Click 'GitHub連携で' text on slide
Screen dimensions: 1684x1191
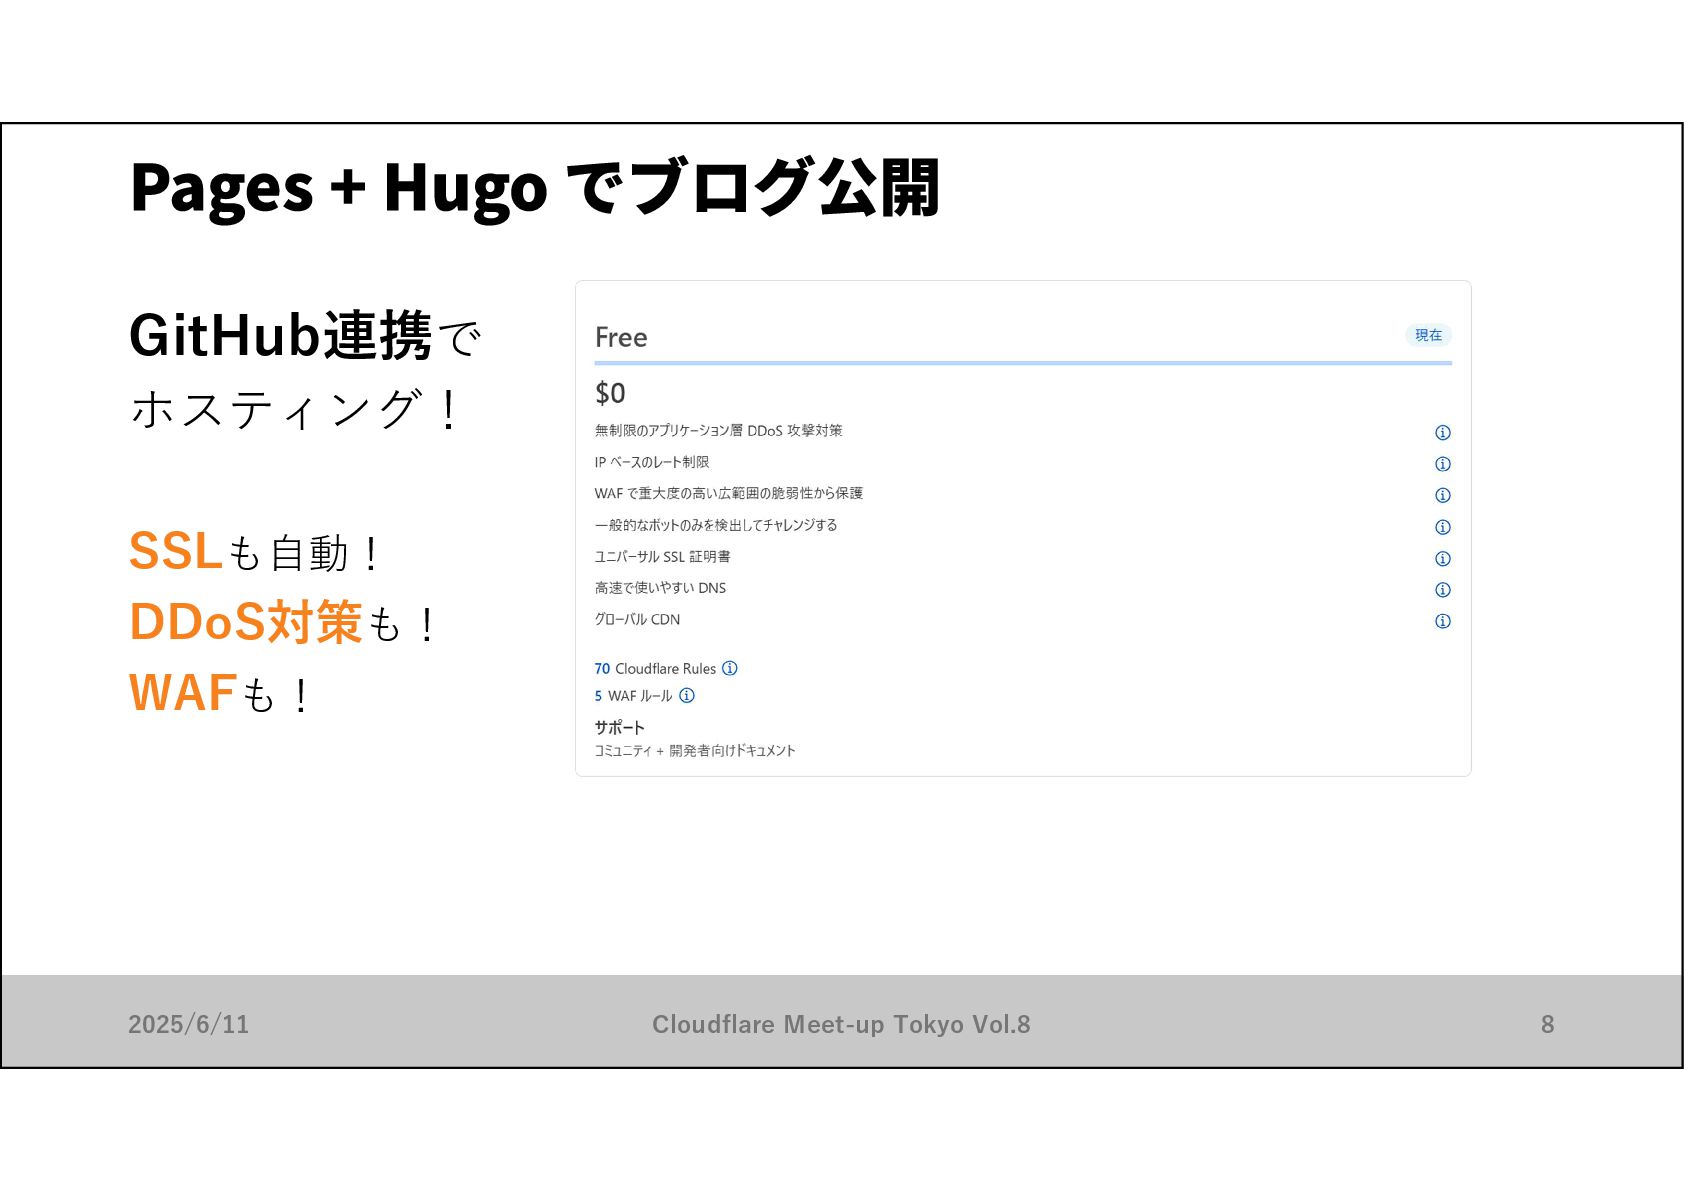pos(306,336)
